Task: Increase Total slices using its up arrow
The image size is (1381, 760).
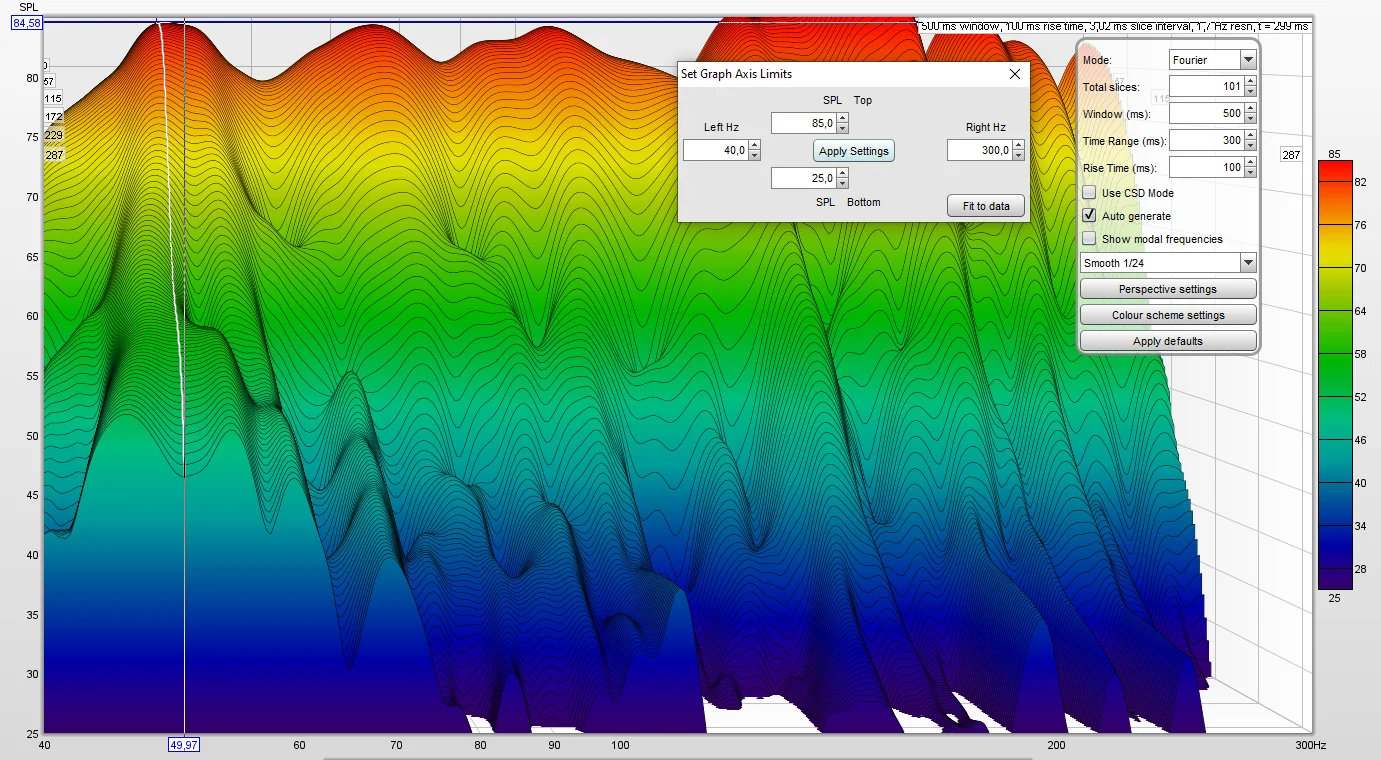Action: [1250, 82]
